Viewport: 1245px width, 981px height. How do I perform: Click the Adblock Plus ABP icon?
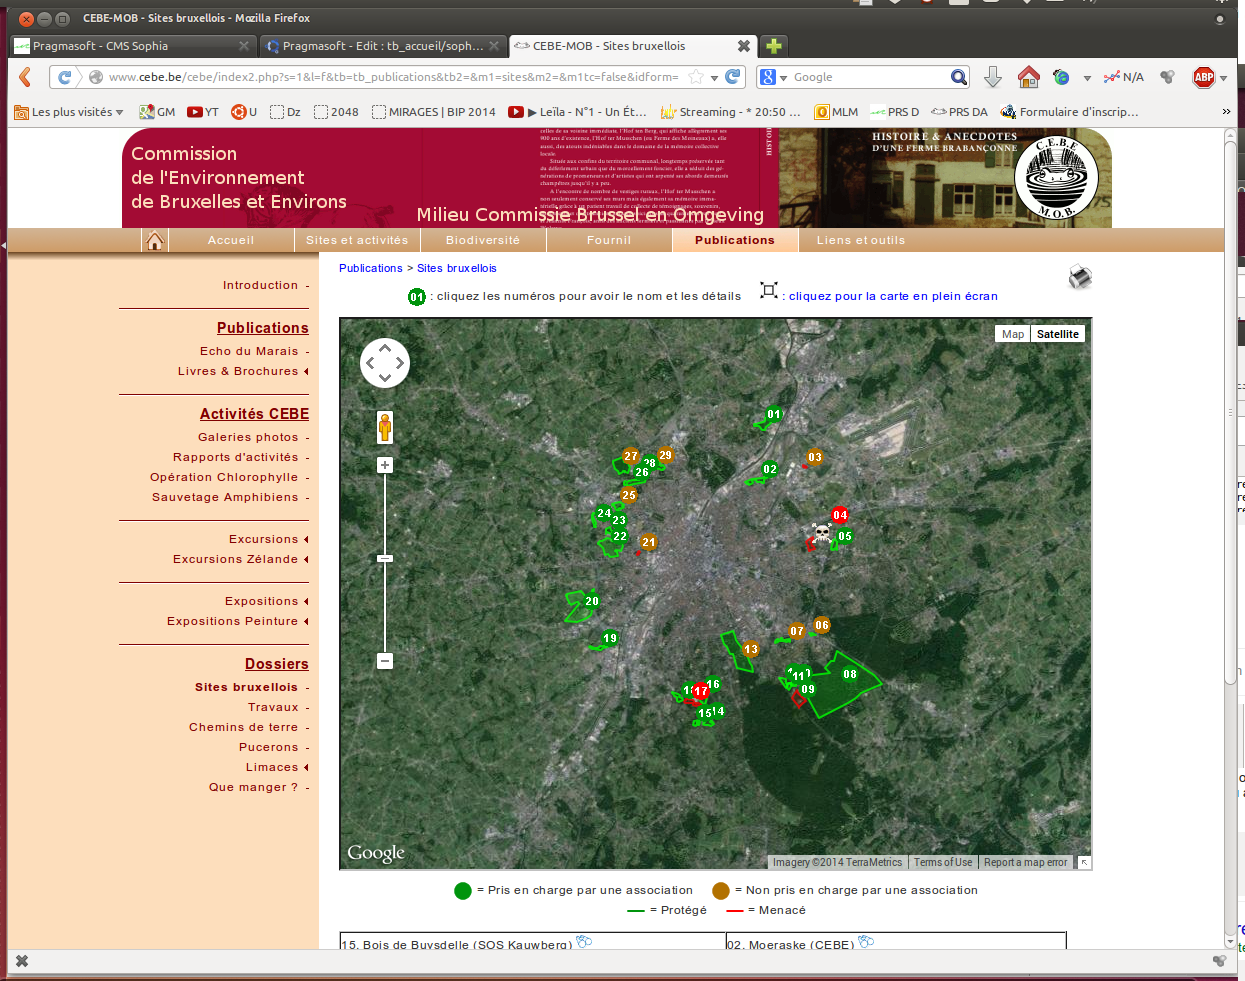pyautogui.click(x=1204, y=77)
